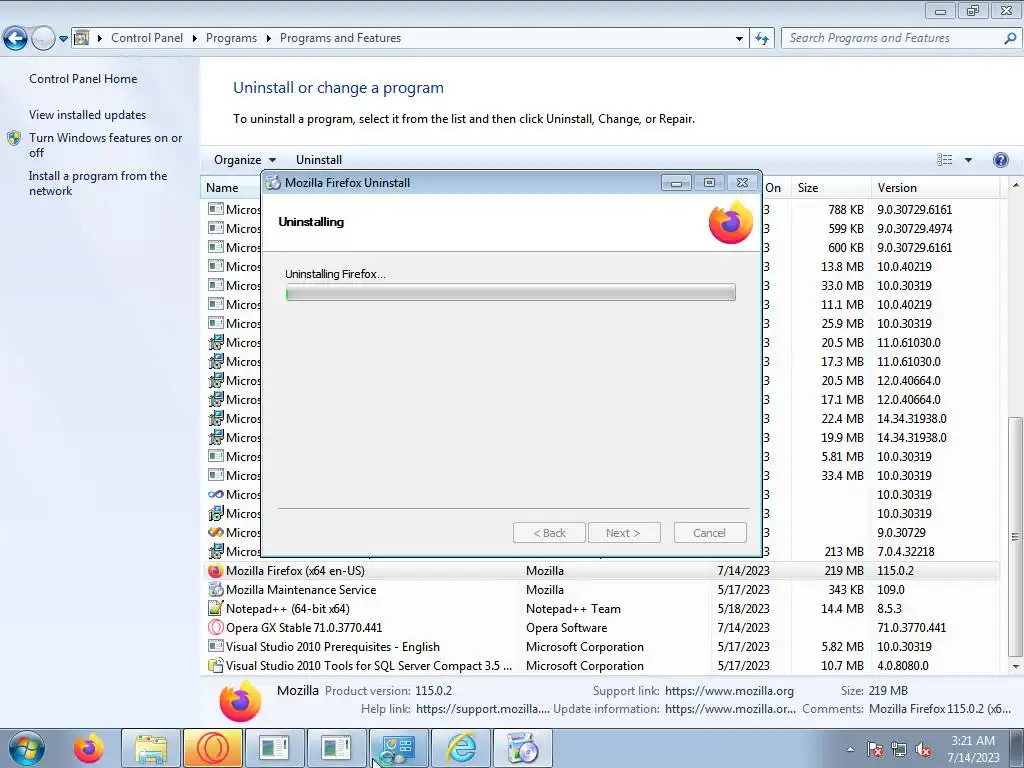Switch to uninstaller taskbar button
The height and width of the screenshot is (768, 1024).
click(522, 748)
